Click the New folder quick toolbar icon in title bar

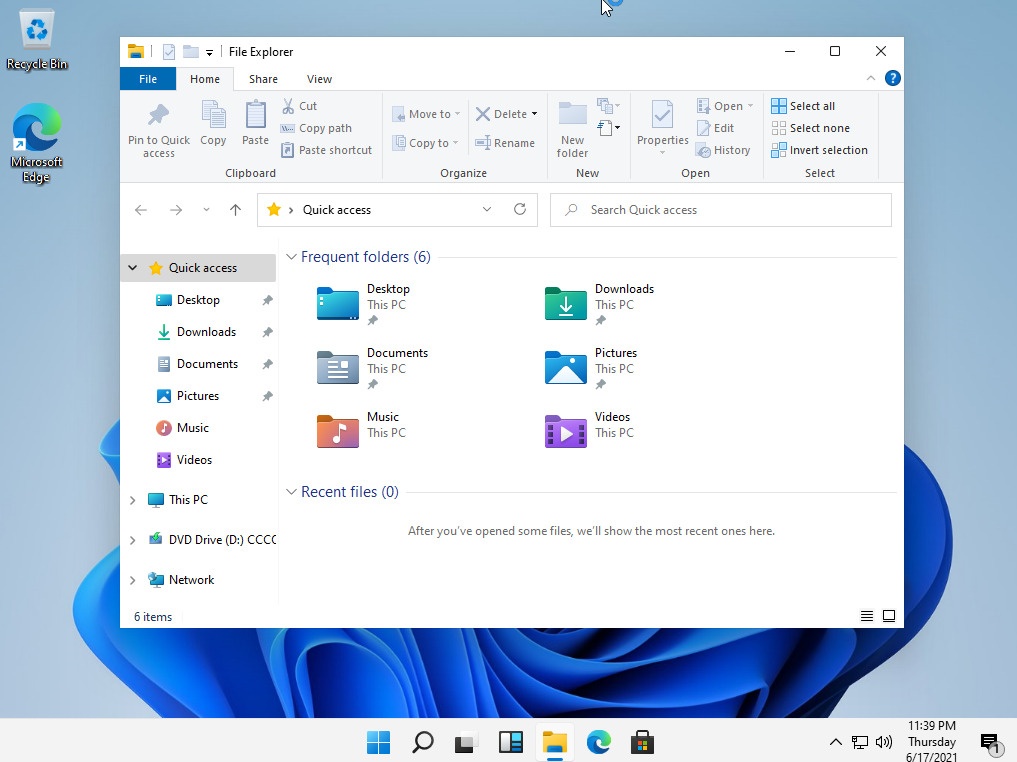[191, 51]
